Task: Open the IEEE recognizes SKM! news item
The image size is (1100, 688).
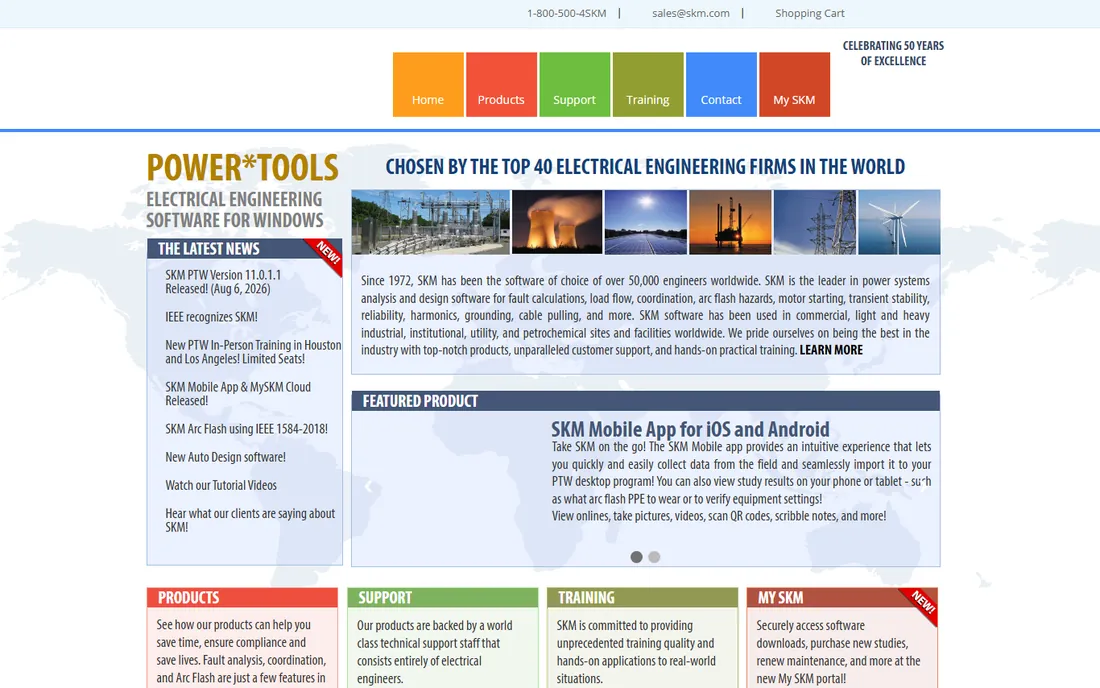Action: (x=211, y=317)
